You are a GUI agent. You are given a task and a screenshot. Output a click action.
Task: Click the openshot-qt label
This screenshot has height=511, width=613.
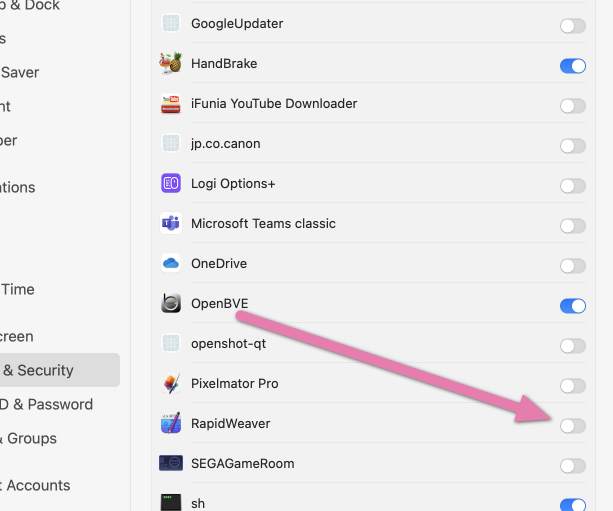click(228, 344)
